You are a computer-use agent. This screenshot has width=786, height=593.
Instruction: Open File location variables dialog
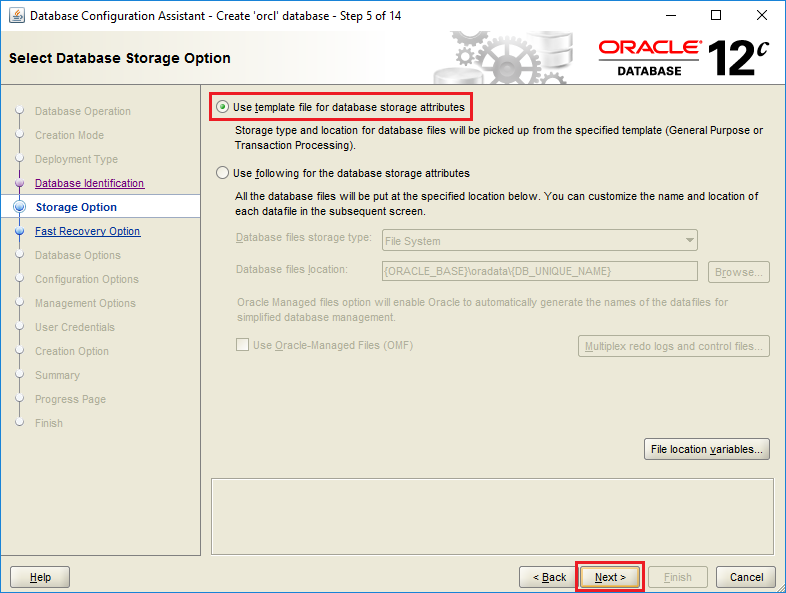(x=706, y=449)
